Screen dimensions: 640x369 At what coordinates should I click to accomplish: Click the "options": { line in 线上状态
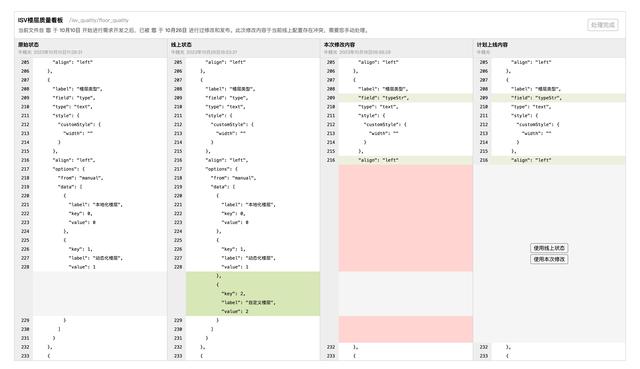click(x=221, y=169)
